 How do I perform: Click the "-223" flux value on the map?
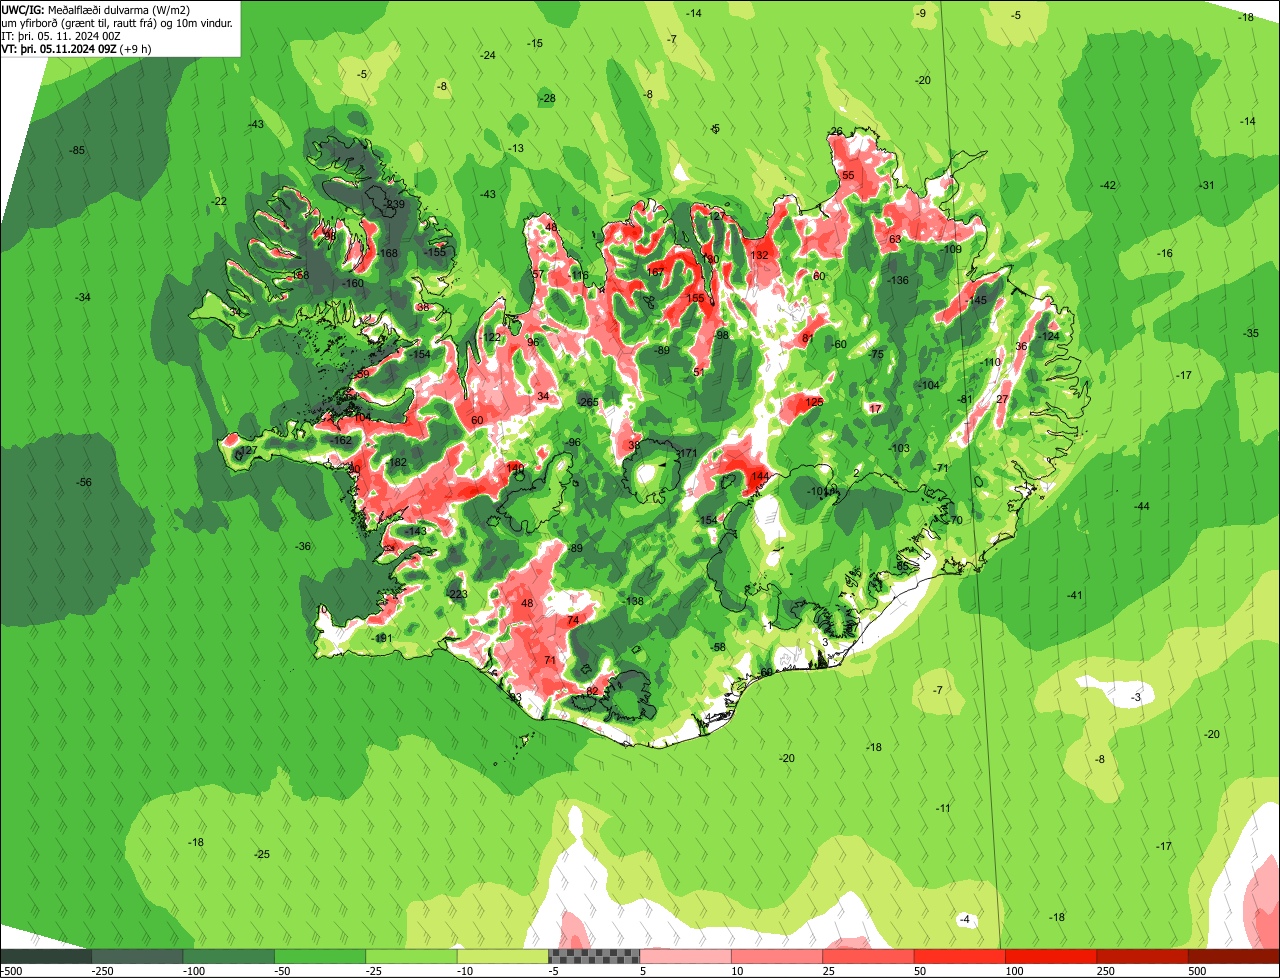(457, 594)
